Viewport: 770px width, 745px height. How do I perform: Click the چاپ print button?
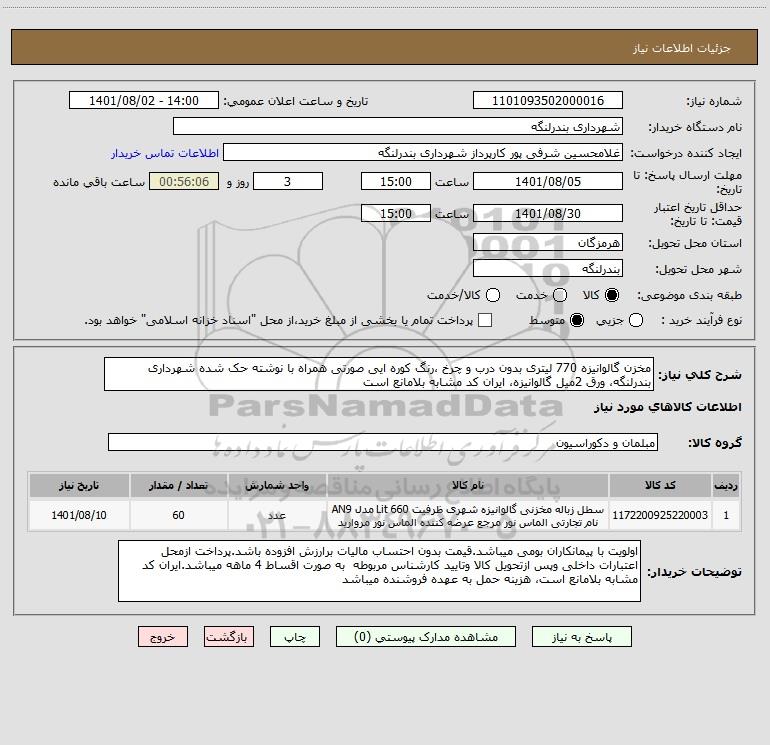point(295,637)
